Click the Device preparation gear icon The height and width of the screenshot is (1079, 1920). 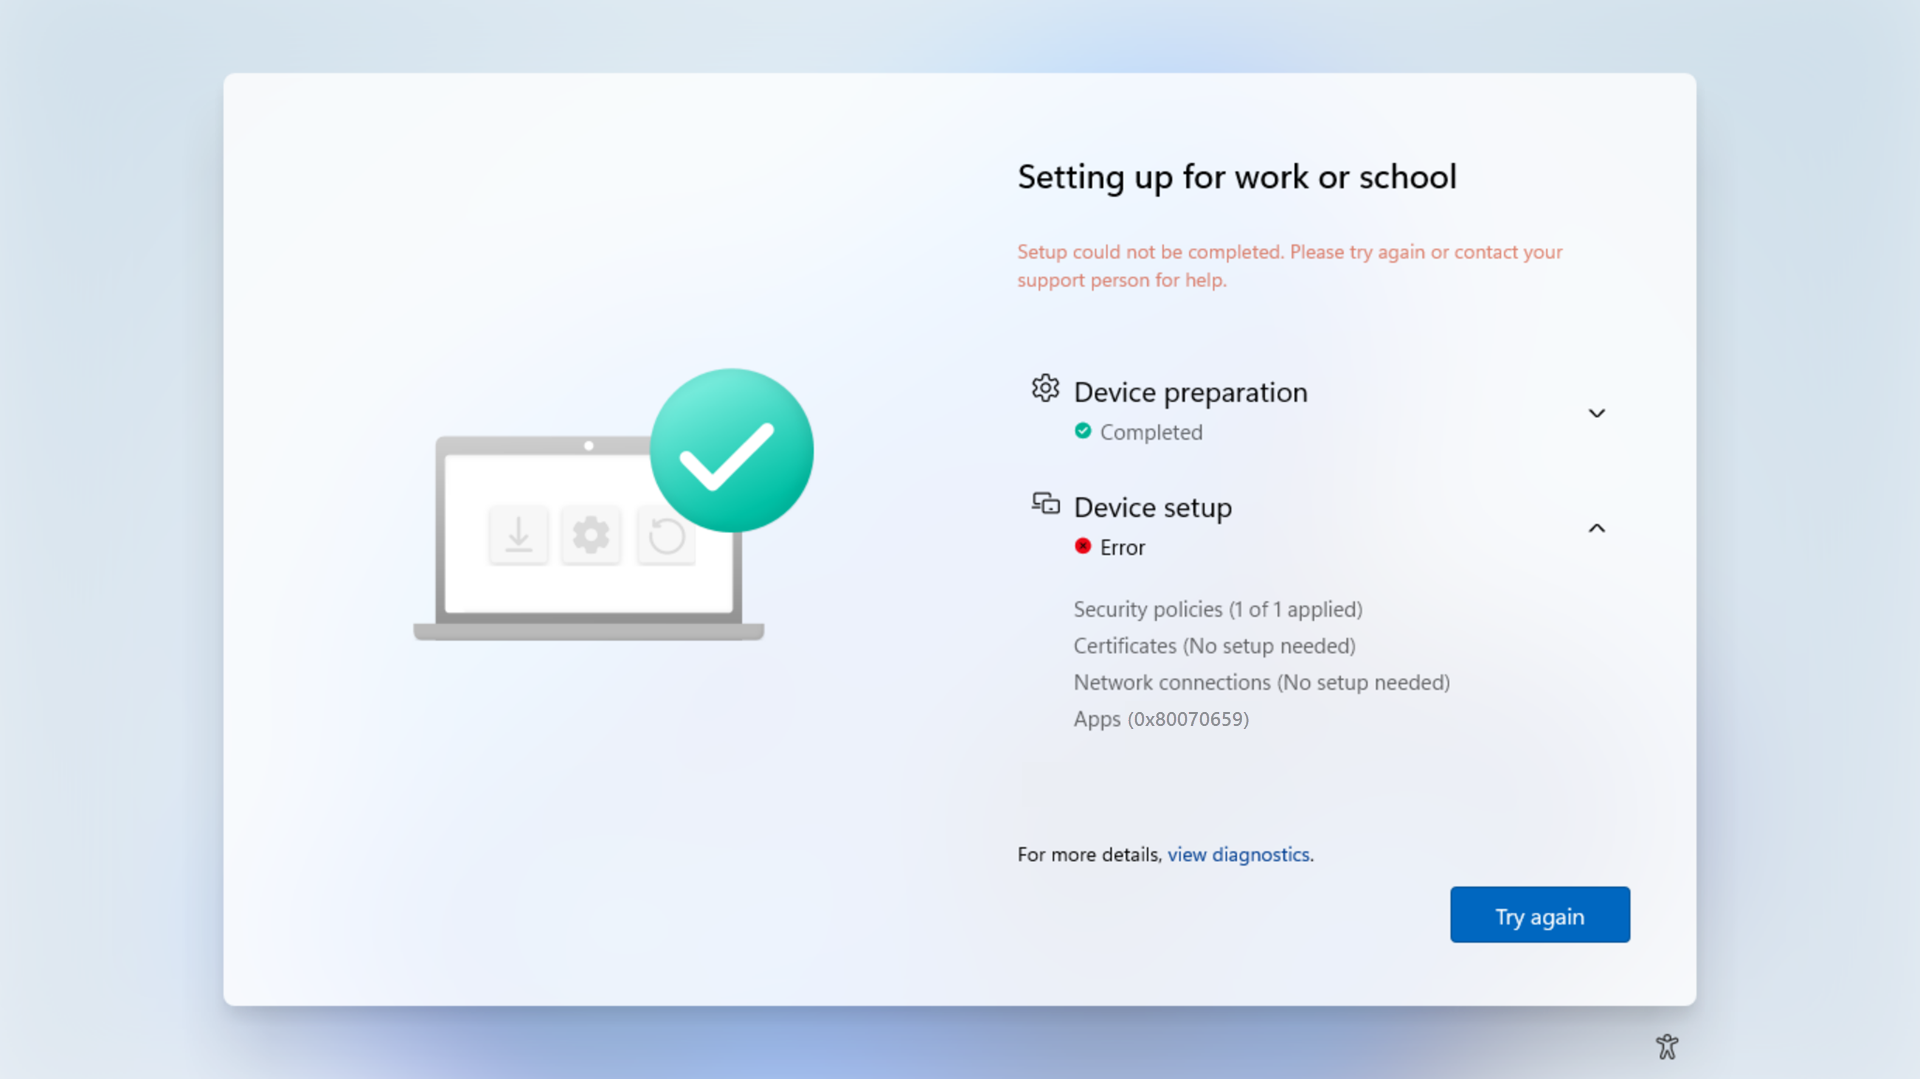1045,388
